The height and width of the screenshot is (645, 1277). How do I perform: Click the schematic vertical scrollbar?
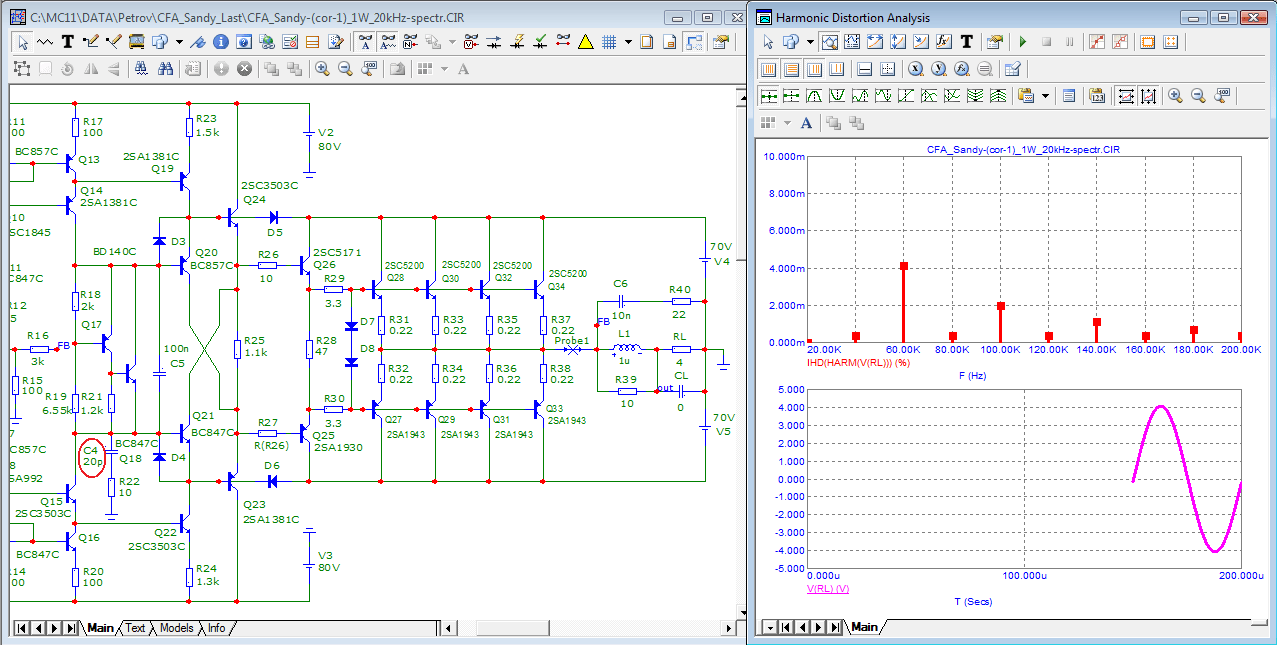point(741,353)
